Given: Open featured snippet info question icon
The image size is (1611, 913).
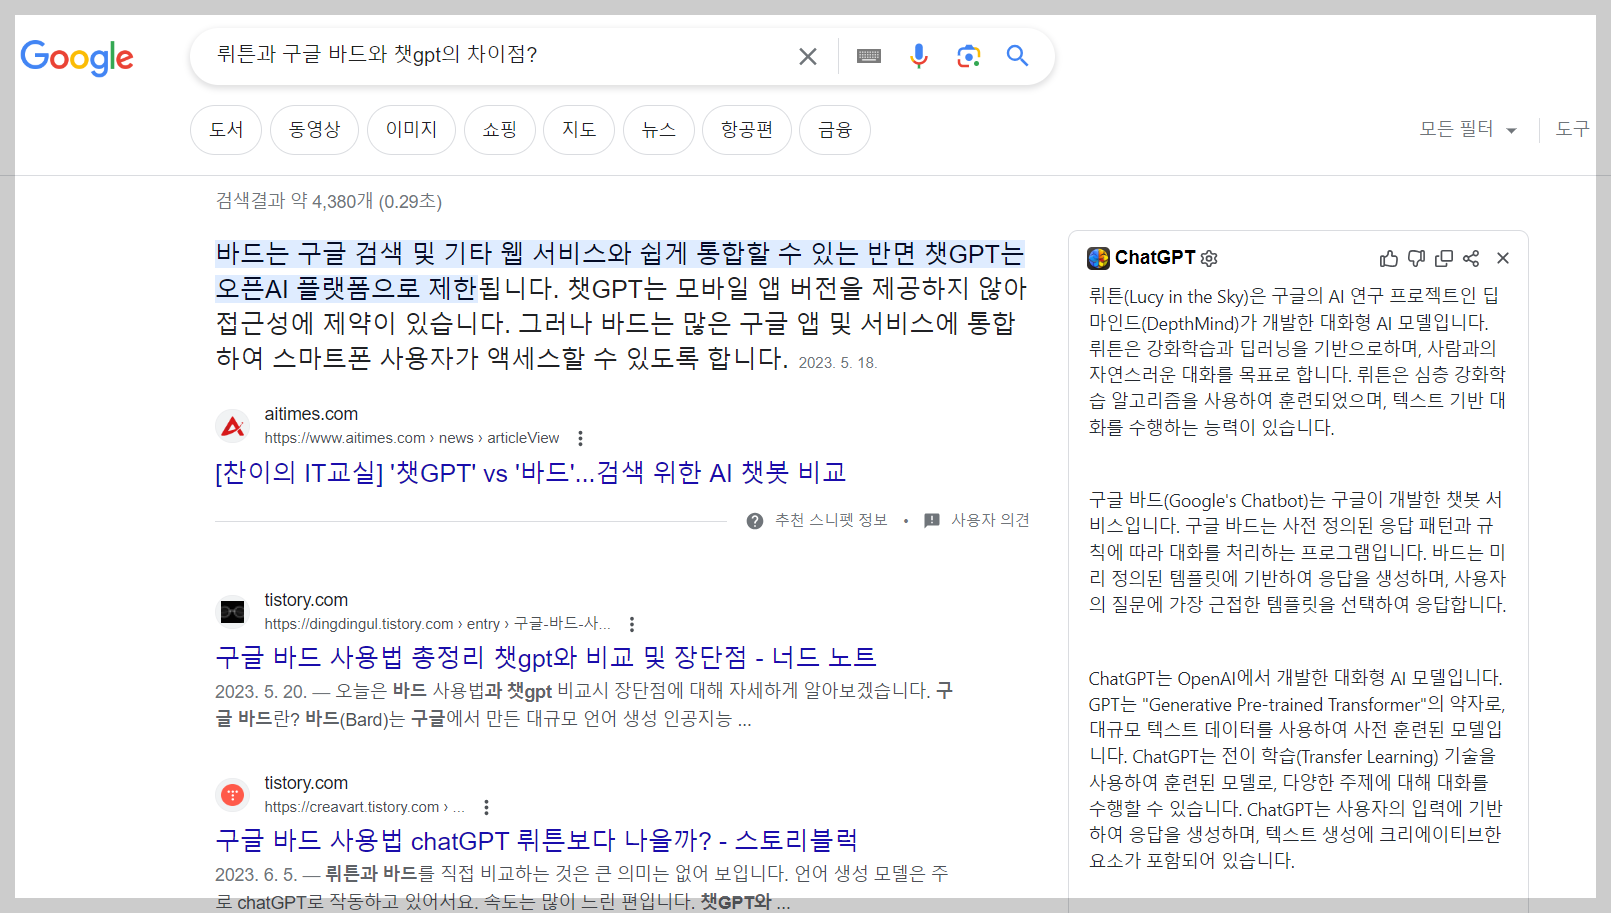Looking at the screenshot, I should click(755, 521).
